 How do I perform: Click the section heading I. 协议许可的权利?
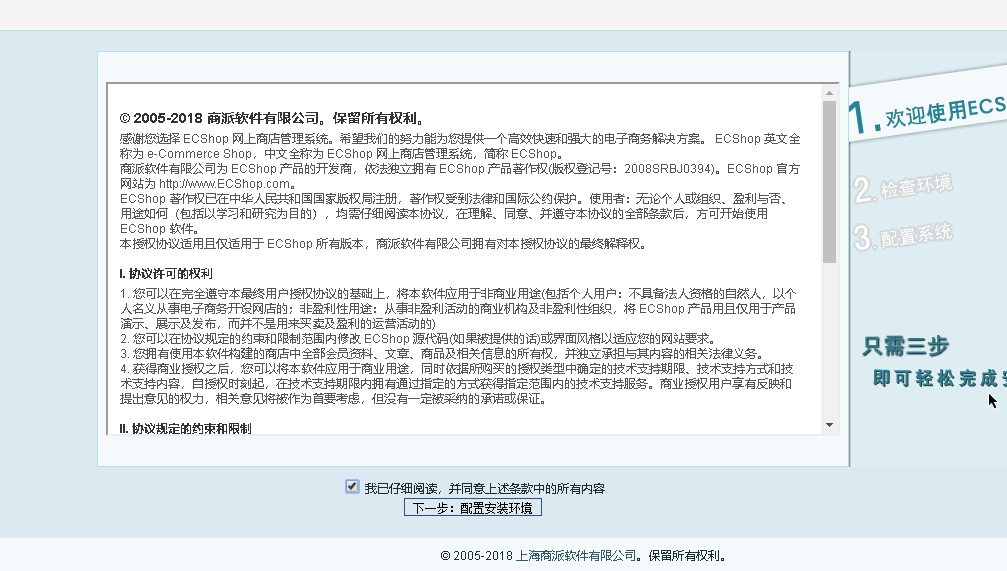coord(166,274)
